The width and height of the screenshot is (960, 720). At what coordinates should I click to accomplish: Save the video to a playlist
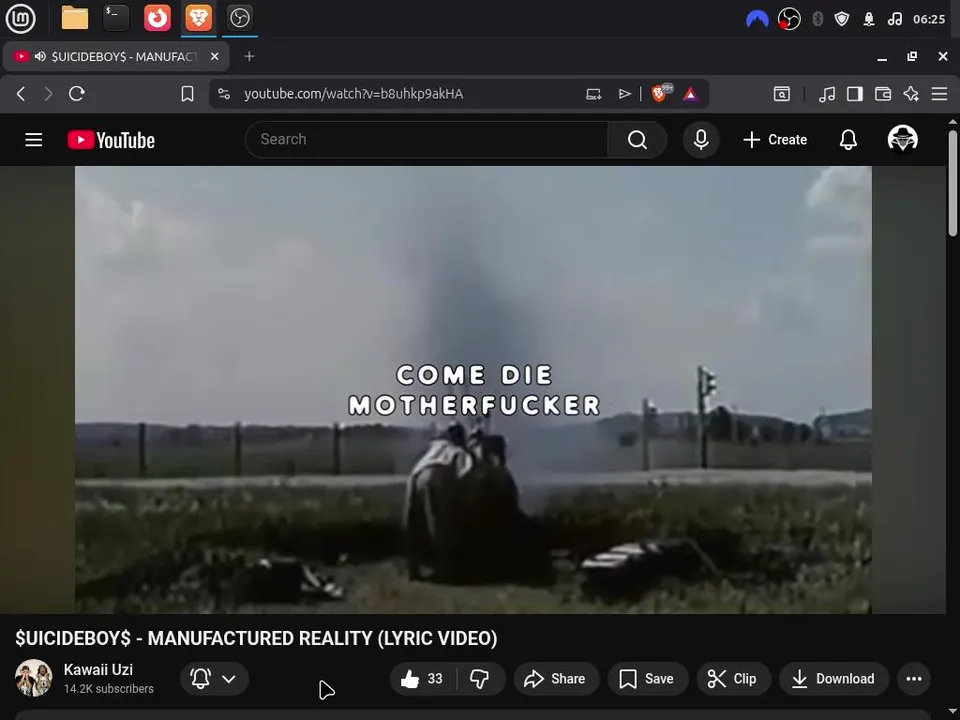coord(647,678)
